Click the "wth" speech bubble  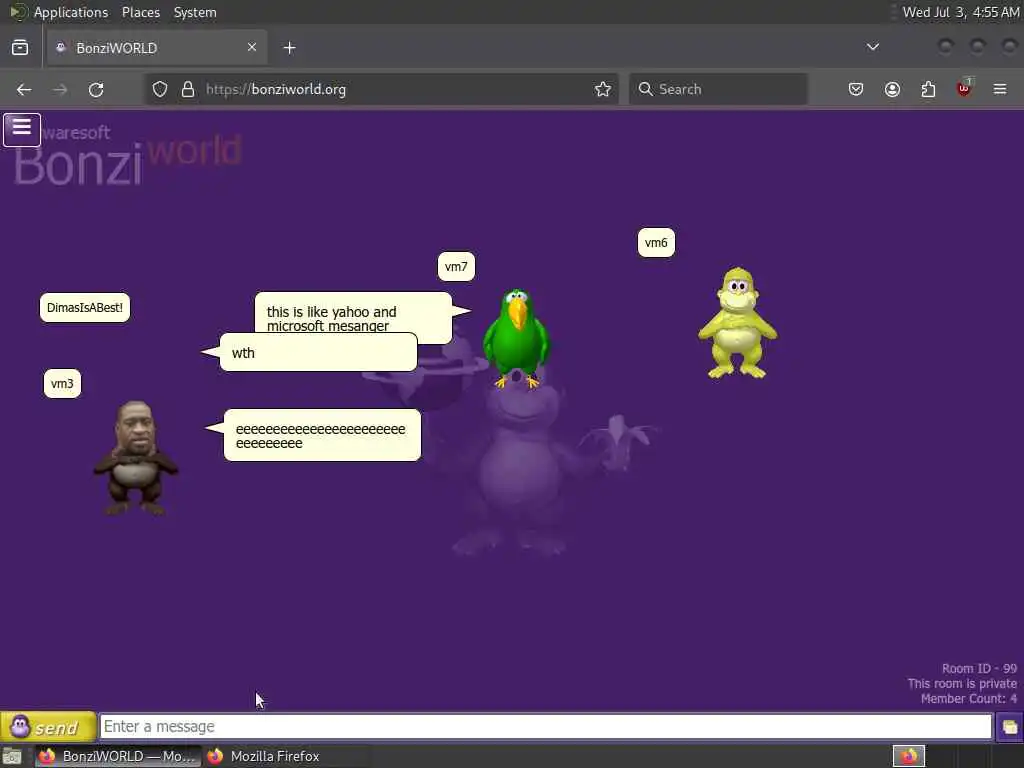point(318,353)
